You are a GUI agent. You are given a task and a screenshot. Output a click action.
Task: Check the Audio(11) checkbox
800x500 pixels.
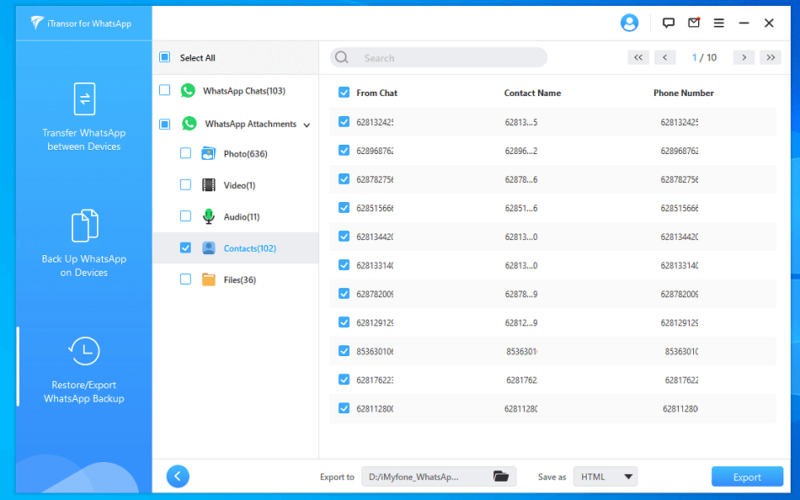(185, 216)
